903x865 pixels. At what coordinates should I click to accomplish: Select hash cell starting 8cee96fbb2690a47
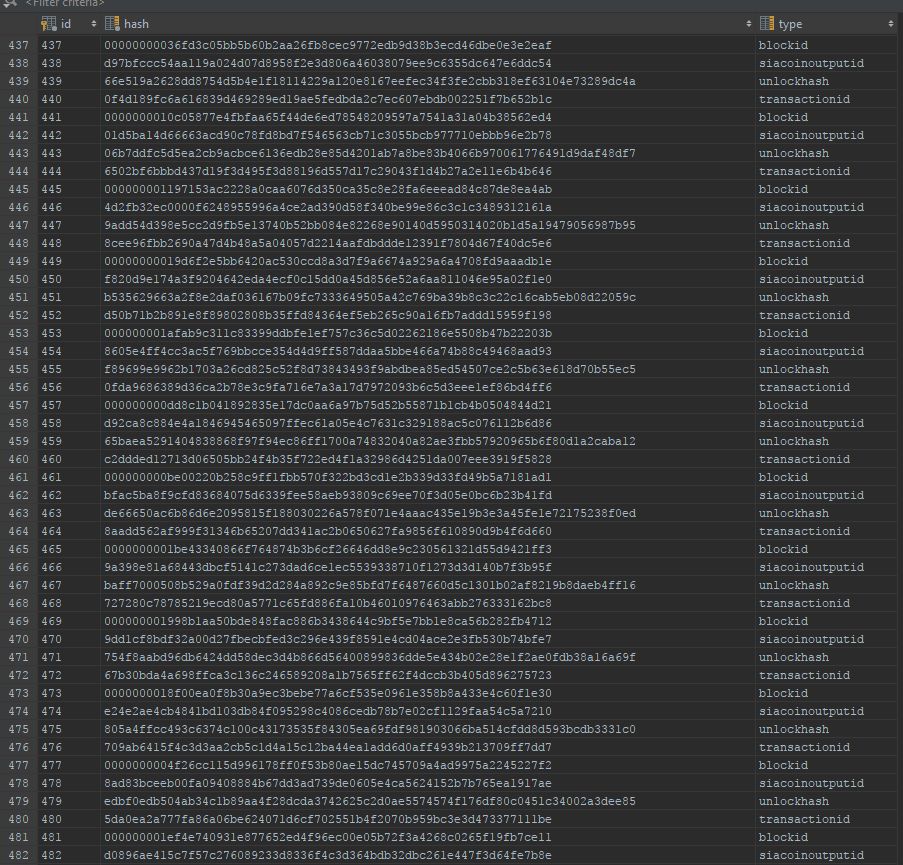pos(428,243)
